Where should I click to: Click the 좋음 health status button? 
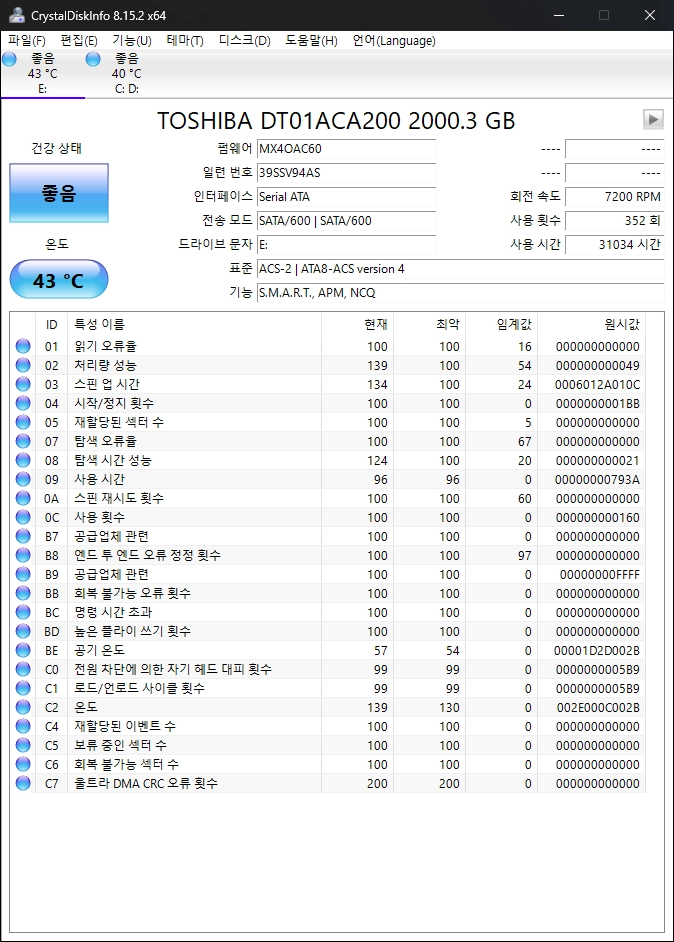pyautogui.click(x=59, y=193)
